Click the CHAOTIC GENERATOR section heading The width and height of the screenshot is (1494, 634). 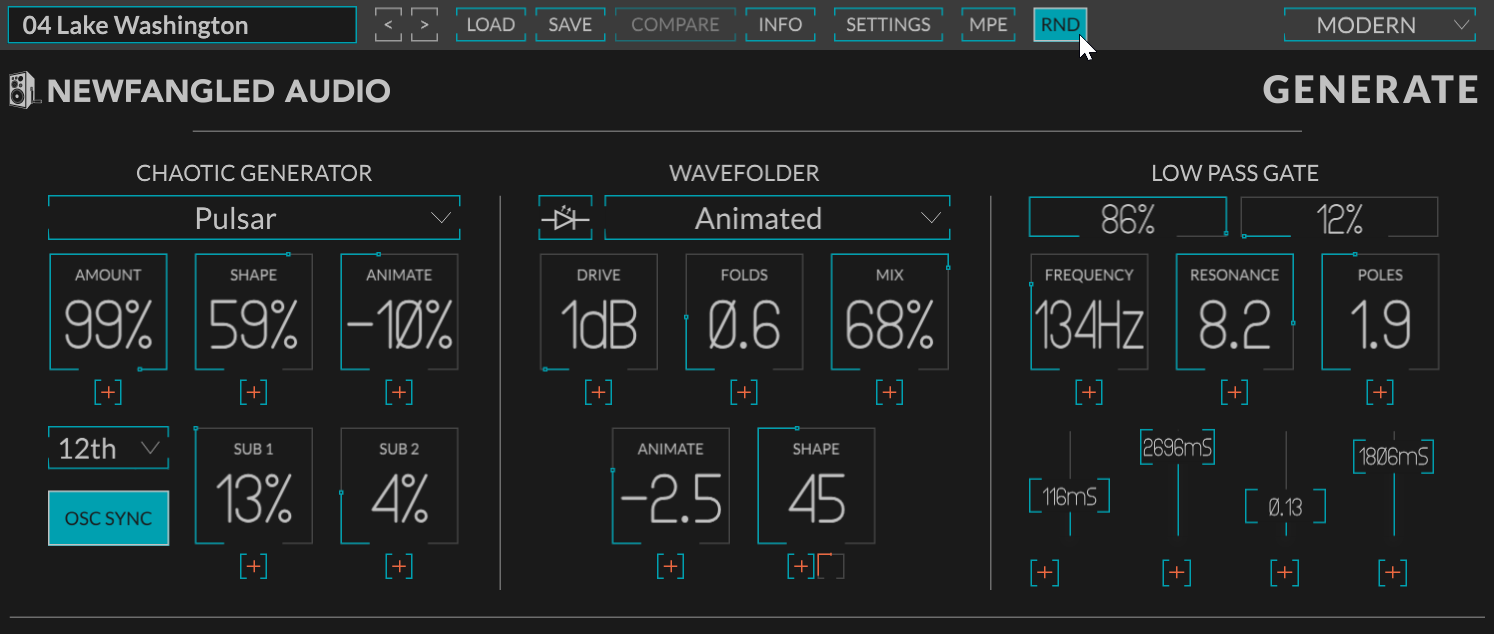pyautogui.click(x=254, y=173)
